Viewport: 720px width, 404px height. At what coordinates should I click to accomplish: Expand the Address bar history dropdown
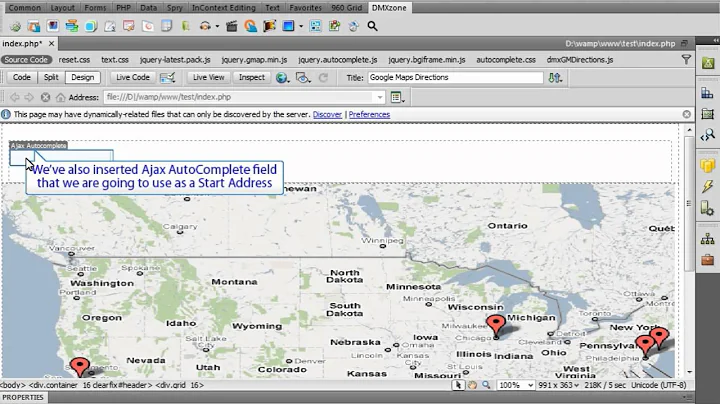pos(380,97)
